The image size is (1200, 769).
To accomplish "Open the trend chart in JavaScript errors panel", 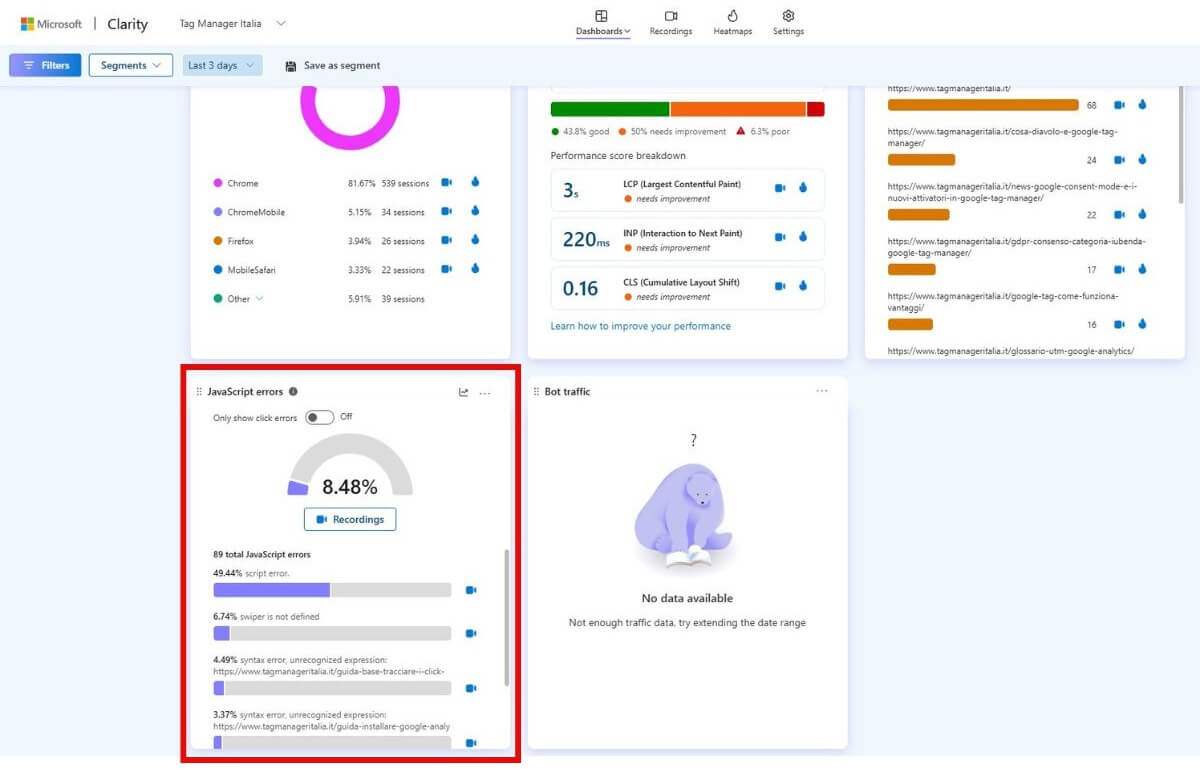I will [x=462, y=392].
